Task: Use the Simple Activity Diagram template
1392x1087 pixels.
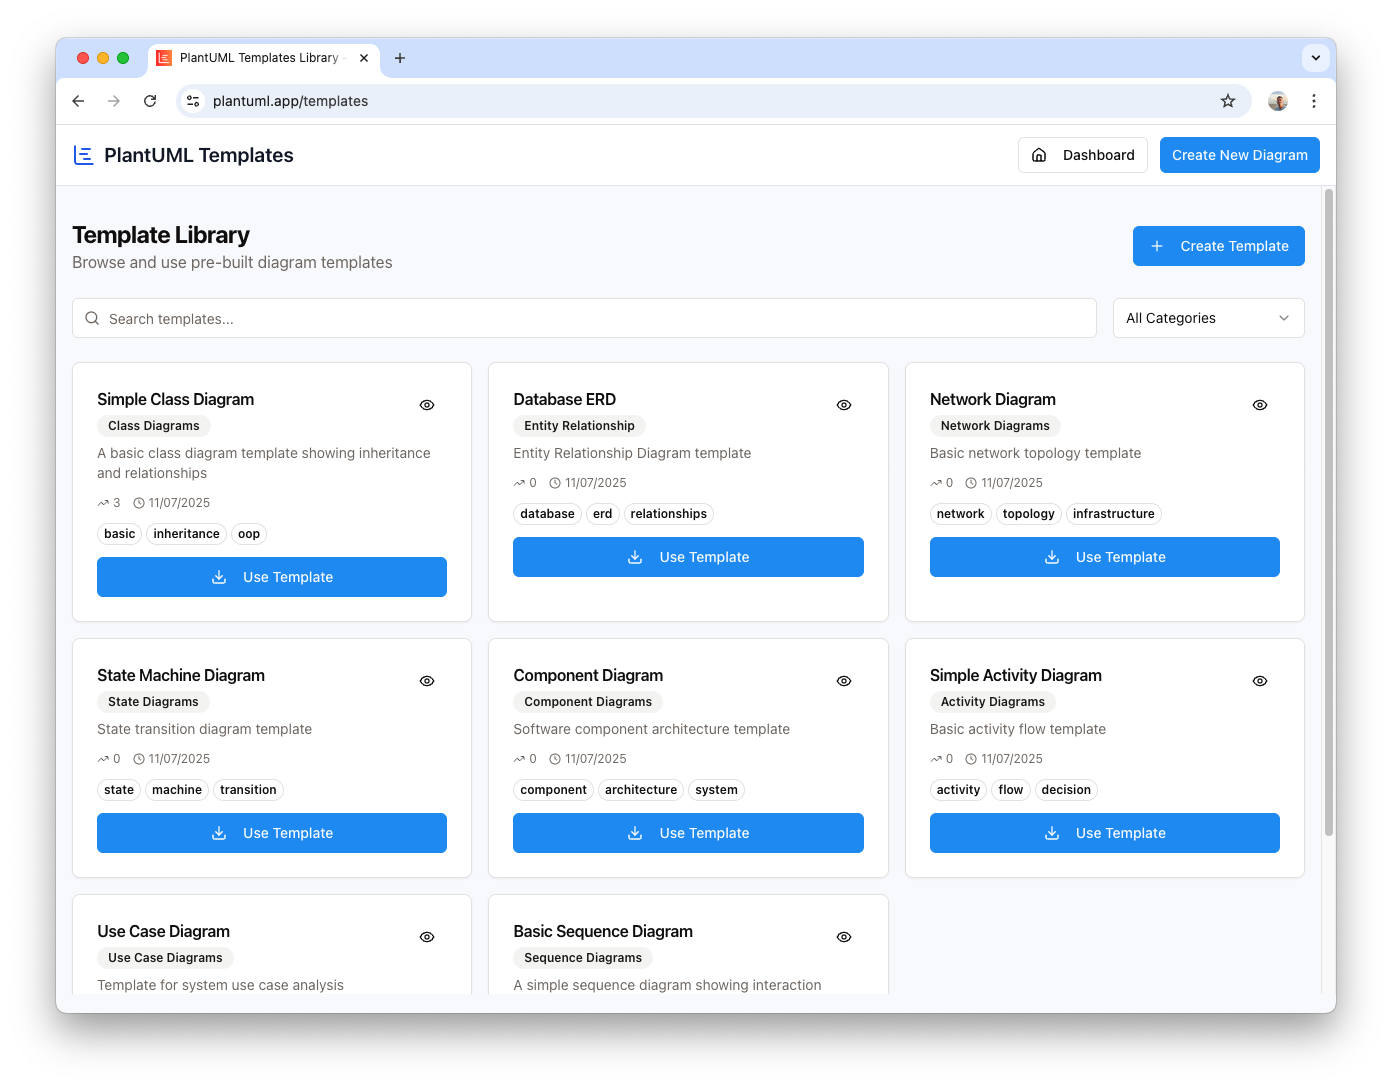Action: pos(1104,833)
